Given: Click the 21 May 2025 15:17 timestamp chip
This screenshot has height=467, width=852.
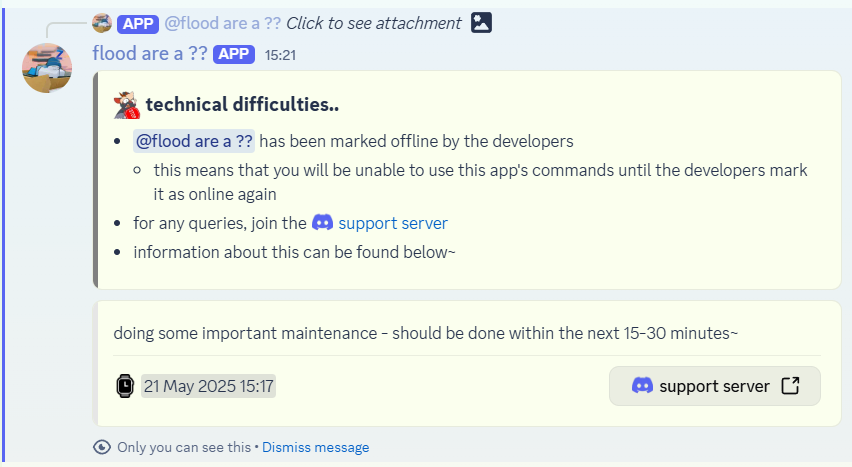Looking at the screenshot, I should (209, 386).
